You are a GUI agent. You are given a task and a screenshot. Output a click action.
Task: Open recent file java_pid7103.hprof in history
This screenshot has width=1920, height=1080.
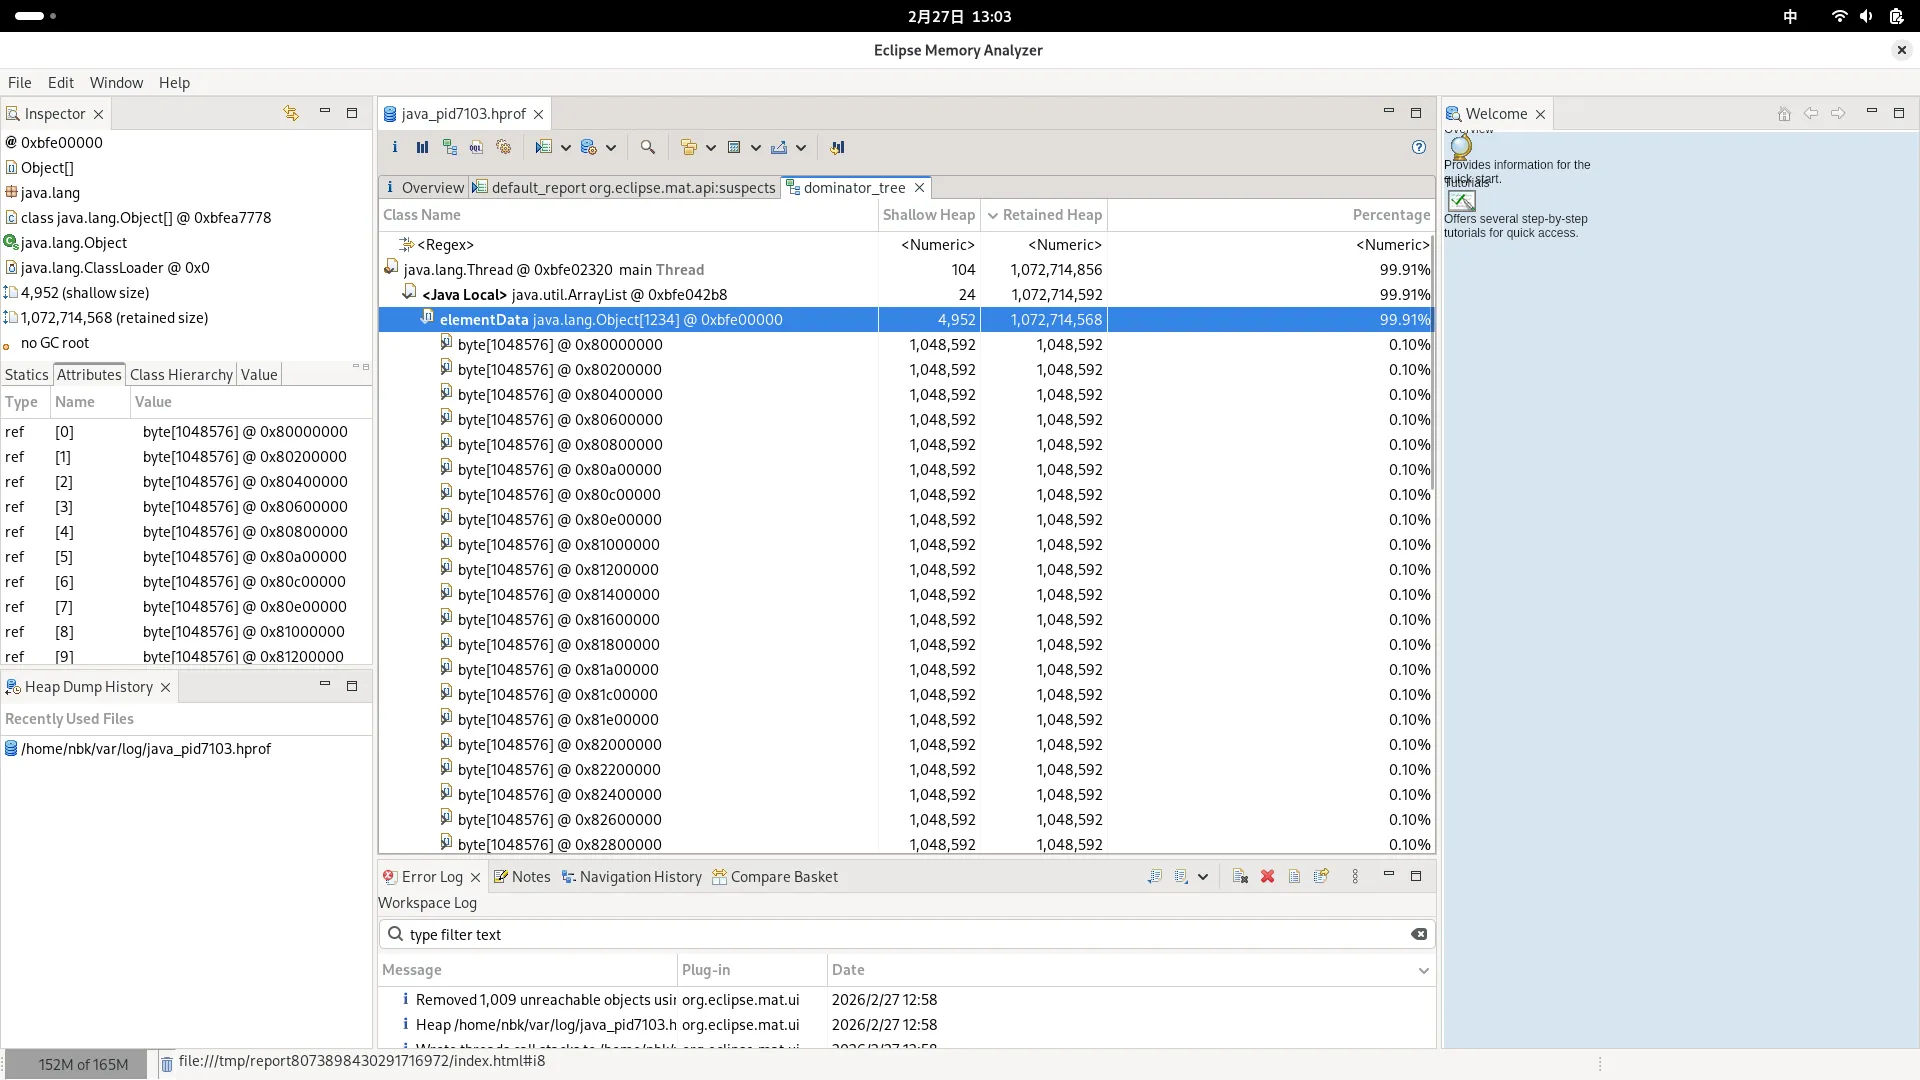(x=146, y=748)
